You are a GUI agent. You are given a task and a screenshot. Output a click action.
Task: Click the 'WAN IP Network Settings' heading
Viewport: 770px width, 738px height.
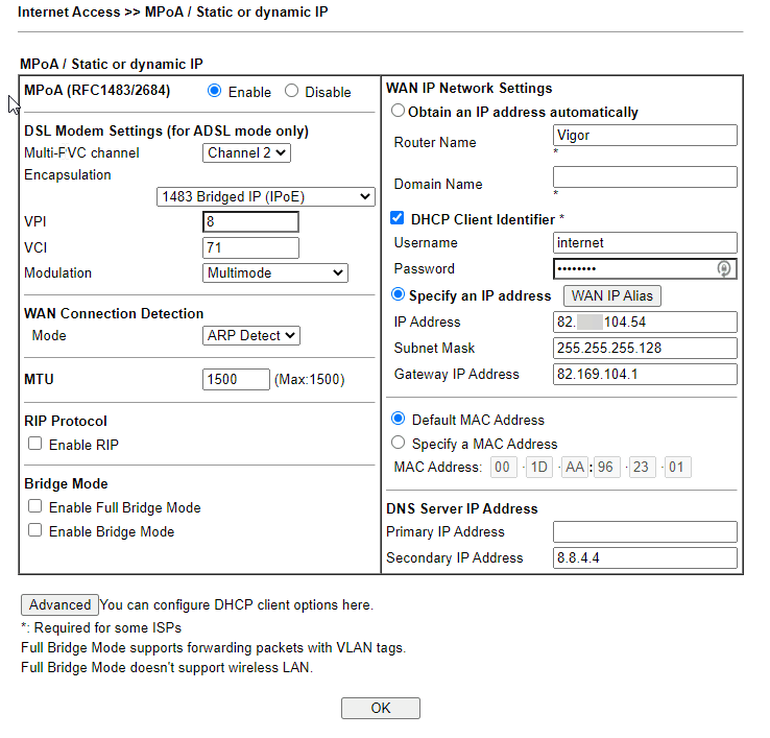469,88
